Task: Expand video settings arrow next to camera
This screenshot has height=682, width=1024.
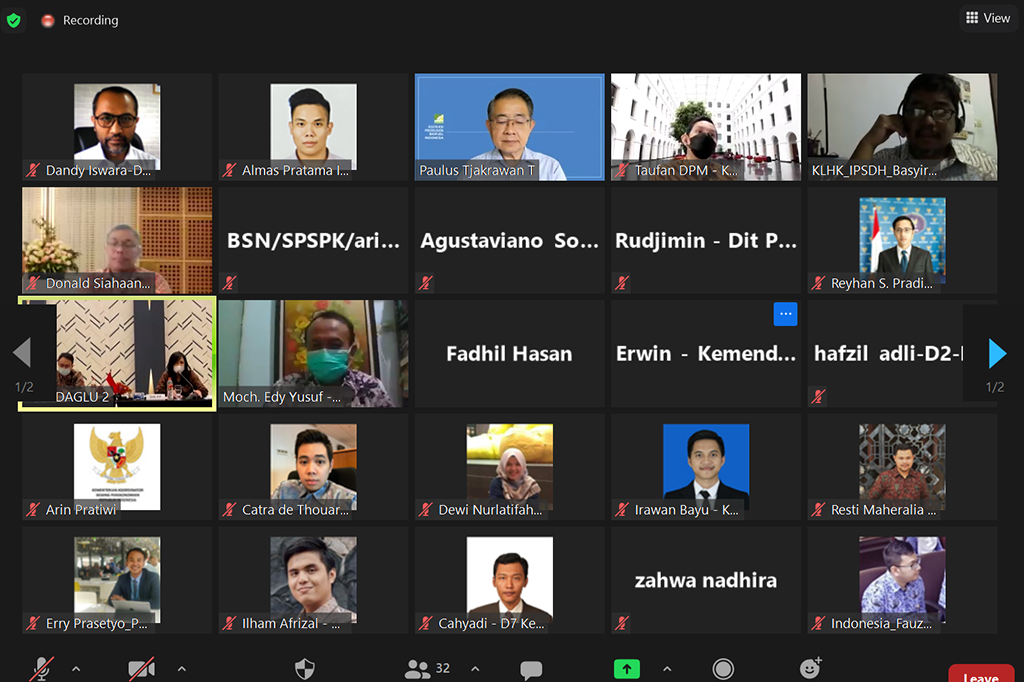Action: pyautogui.click(x=182, y=669)
